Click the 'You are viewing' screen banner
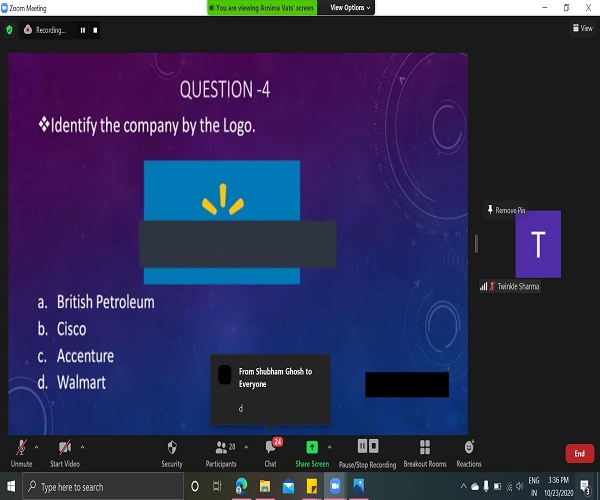The height and width of the screenshot is (500, 600). click(262, 8)
